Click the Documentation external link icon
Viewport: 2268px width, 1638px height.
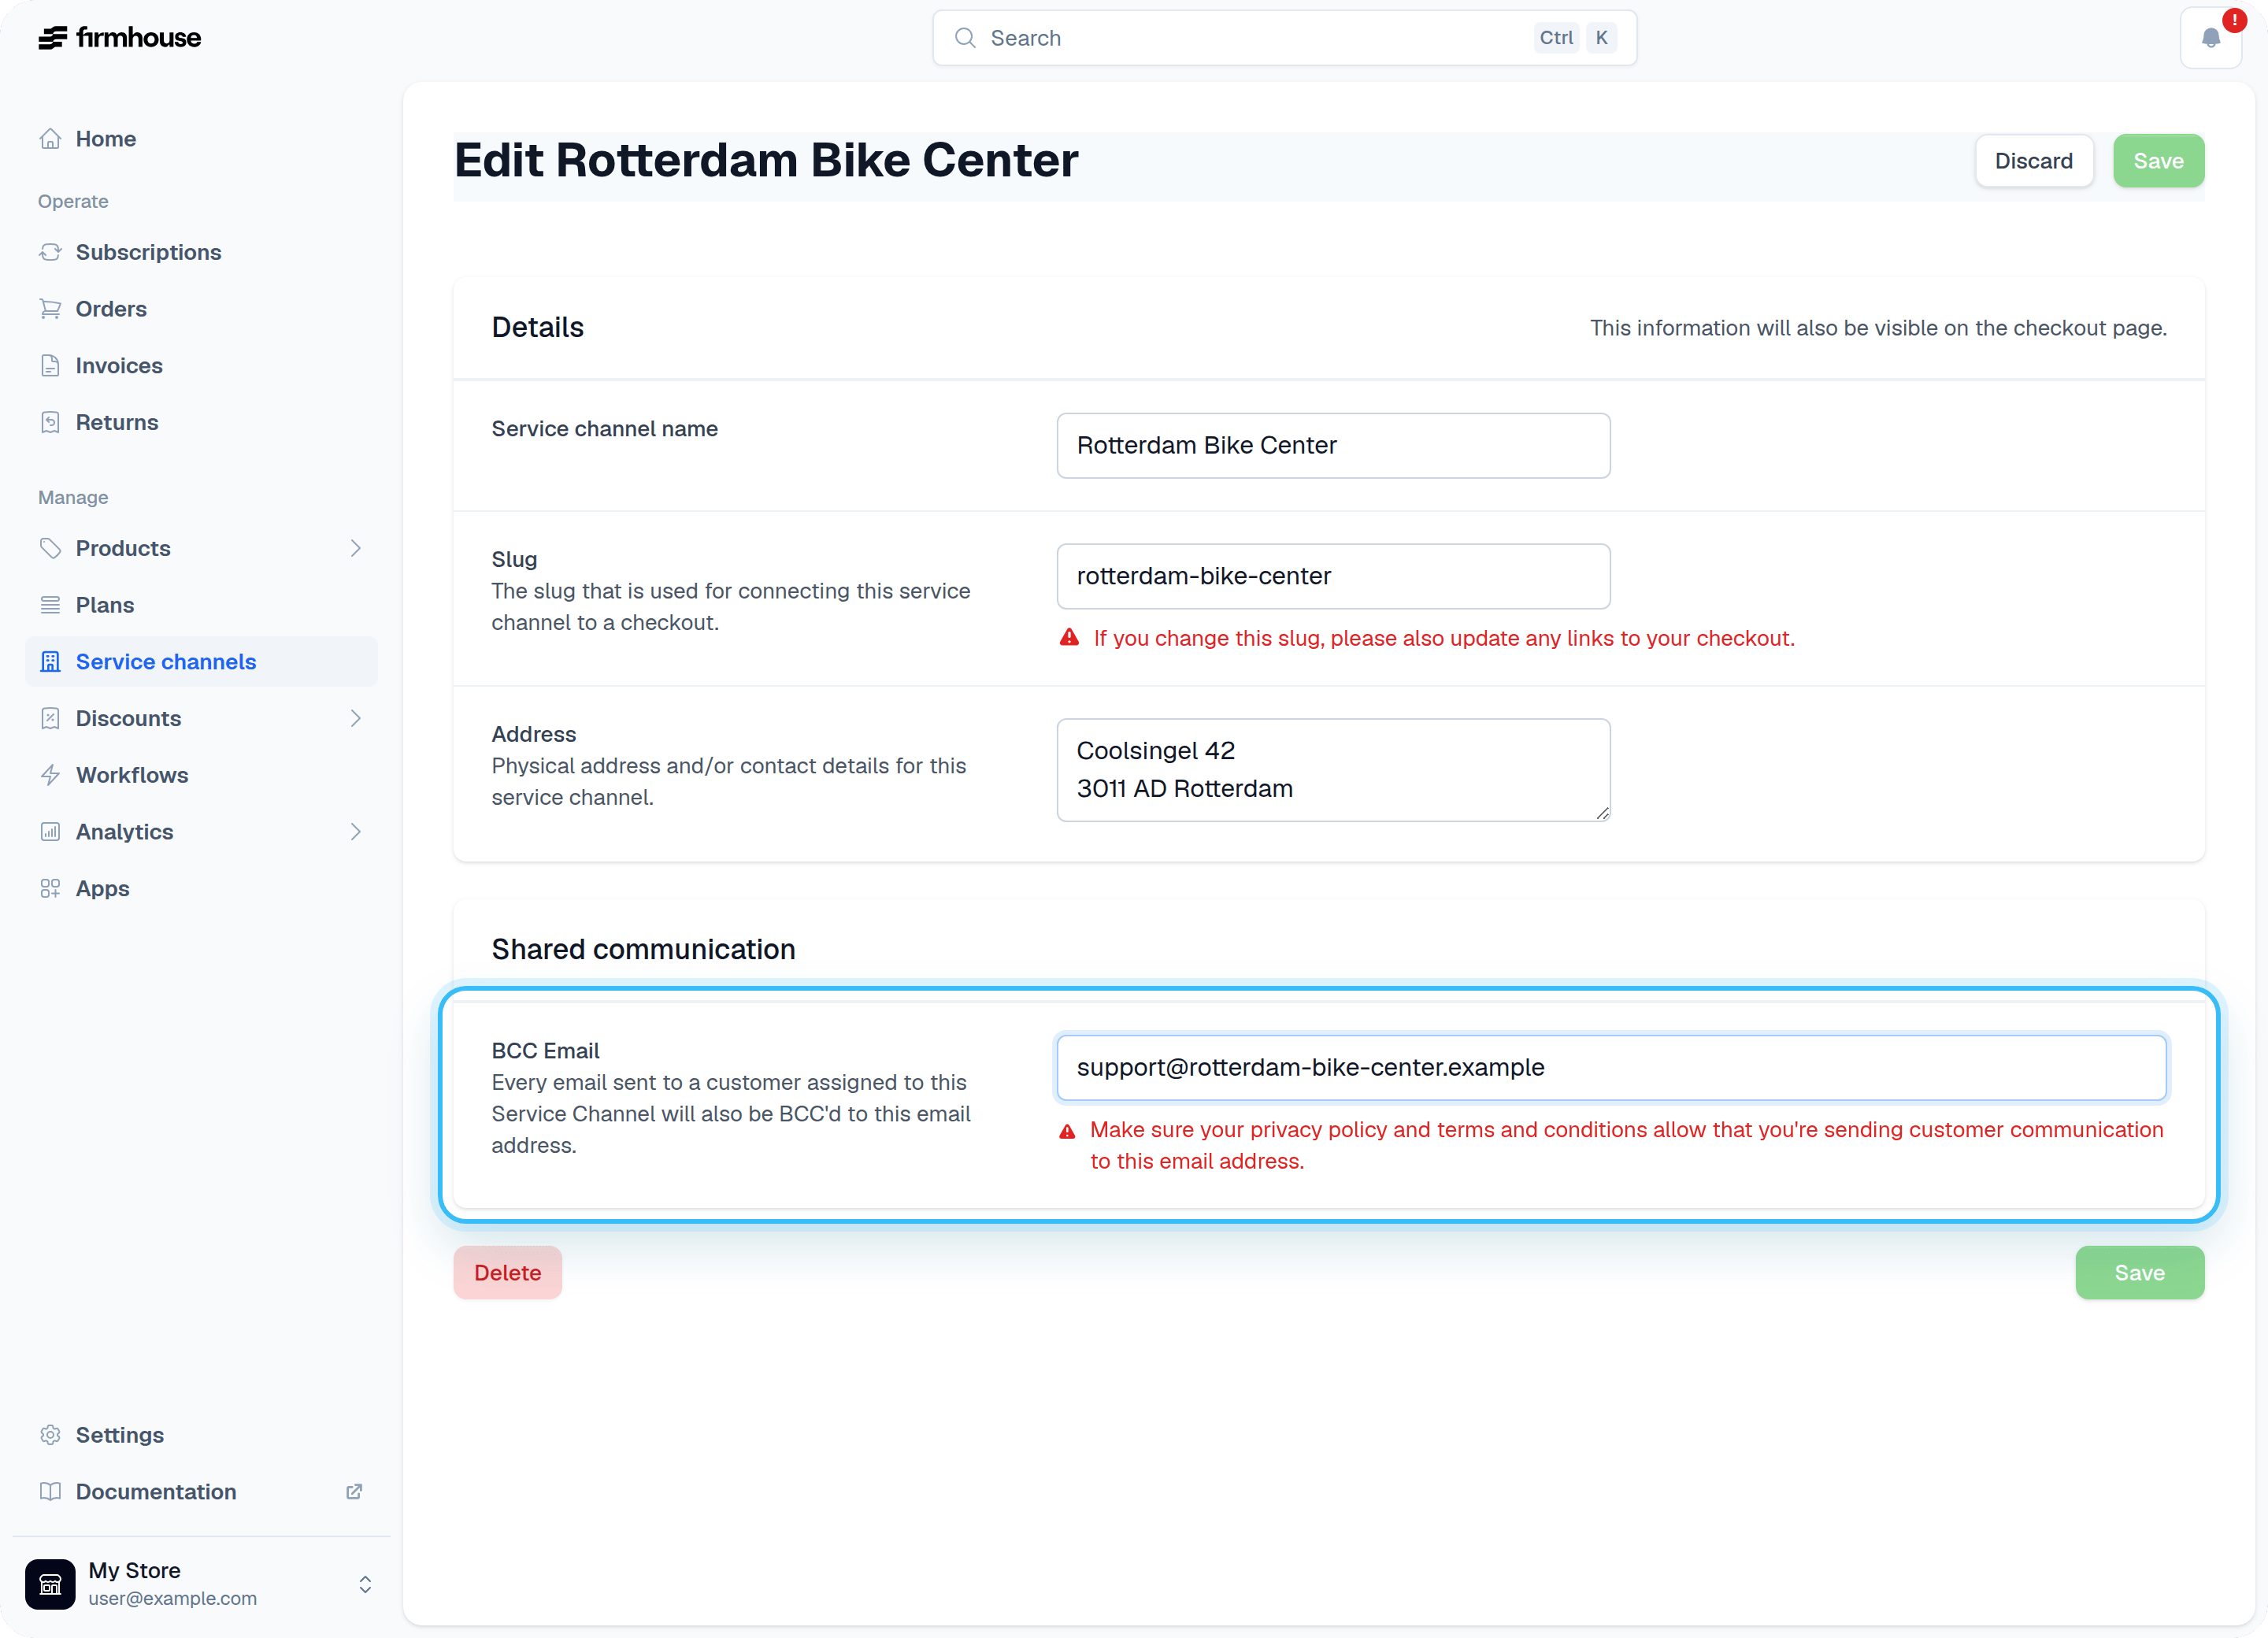tap(354, 1491)
